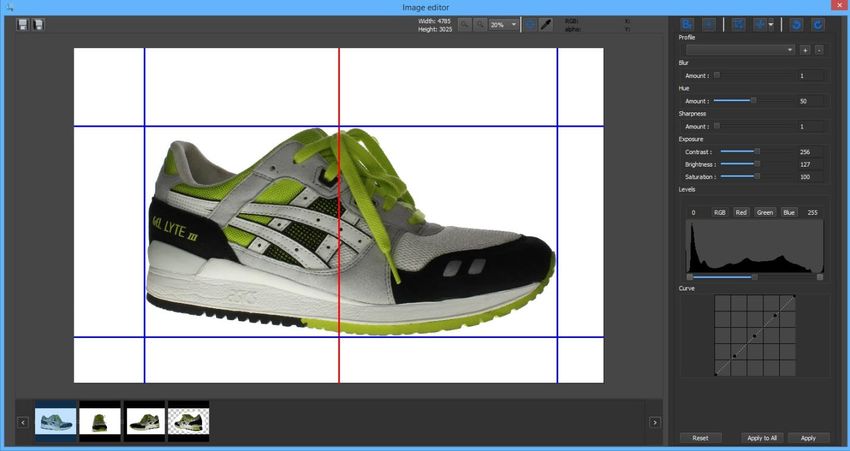
Task: Click the Brightness slider handle
Action: coord(757,164)
